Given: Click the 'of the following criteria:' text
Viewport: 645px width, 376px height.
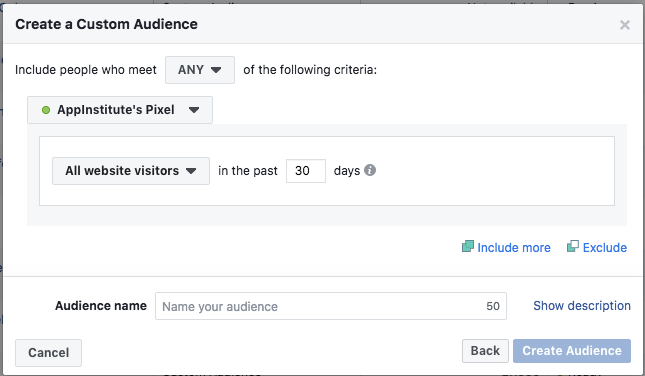Looking at the screenshot, I should [310, 70].
